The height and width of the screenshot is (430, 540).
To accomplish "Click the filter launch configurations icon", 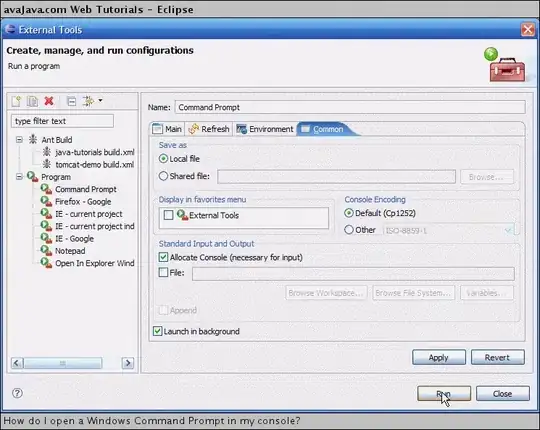I will tap(88, 101).
